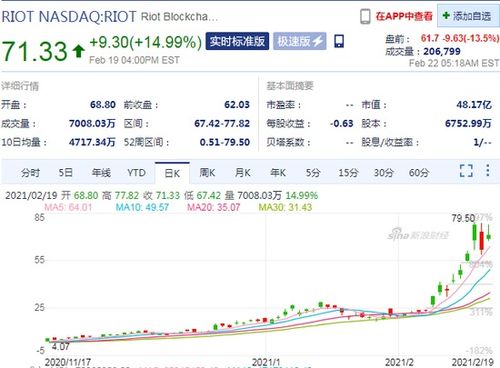Viewport: 500px width, 368px height.
Task: Toggle the MA5 moving average line
Action: (x=68, y=207)
